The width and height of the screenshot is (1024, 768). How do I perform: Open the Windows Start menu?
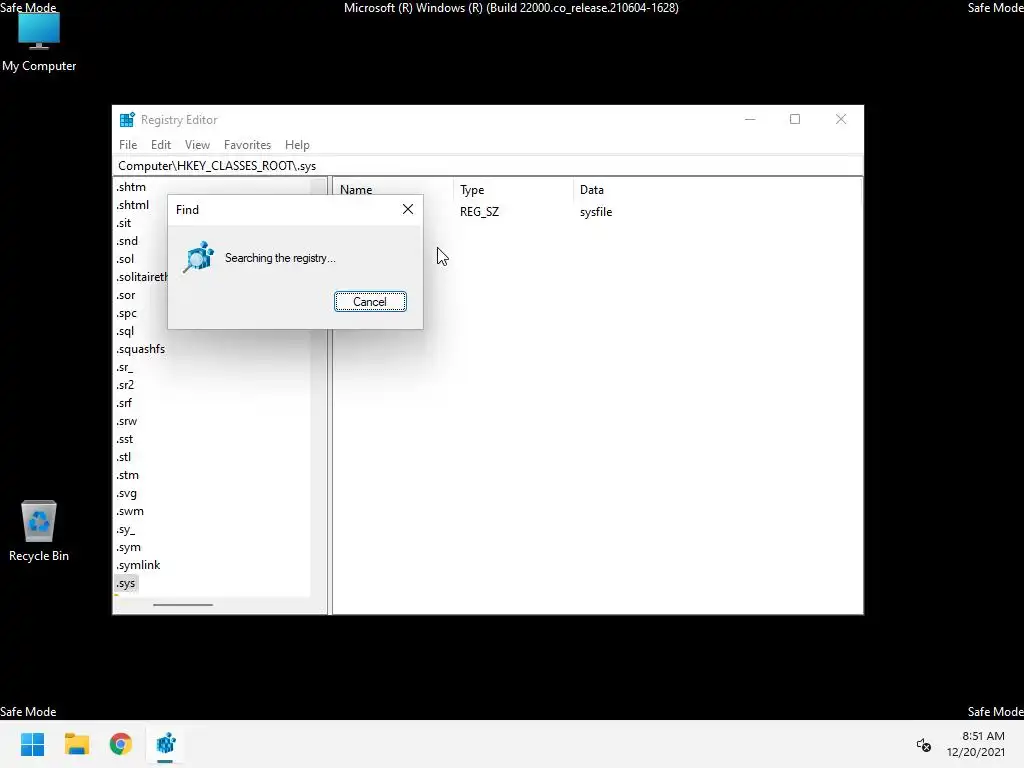pyautogui.click(x=32, y=744)
